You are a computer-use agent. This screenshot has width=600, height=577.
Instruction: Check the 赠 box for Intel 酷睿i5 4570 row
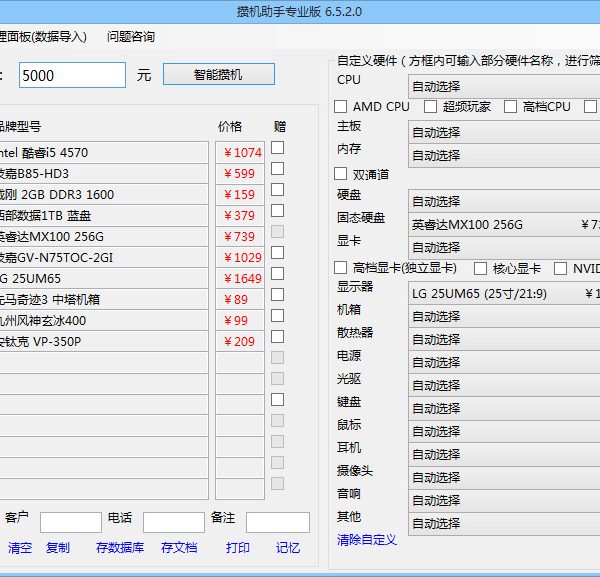coord(277,148)
